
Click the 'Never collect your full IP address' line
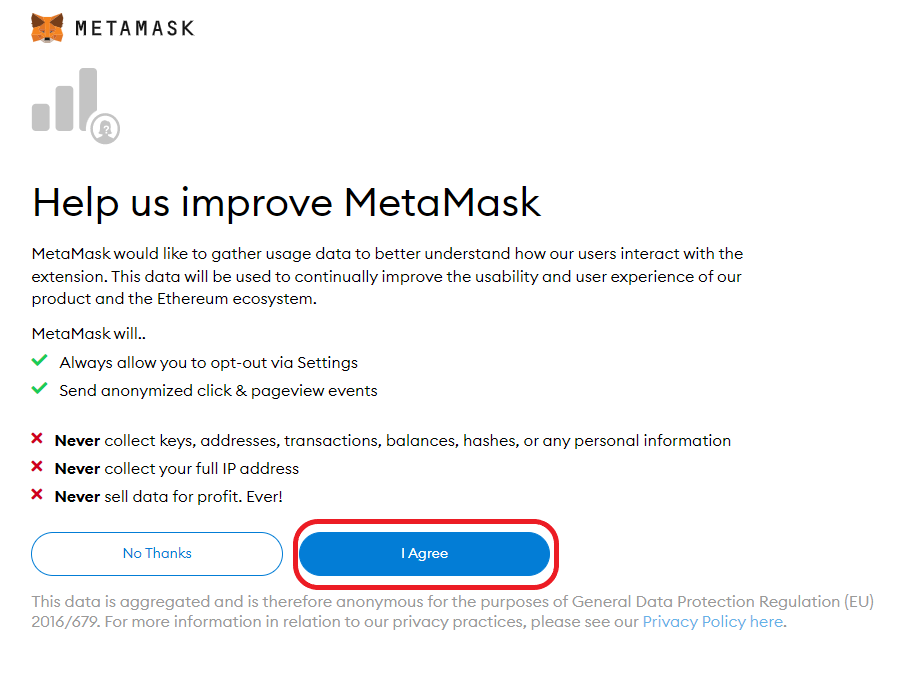(177, 468)
